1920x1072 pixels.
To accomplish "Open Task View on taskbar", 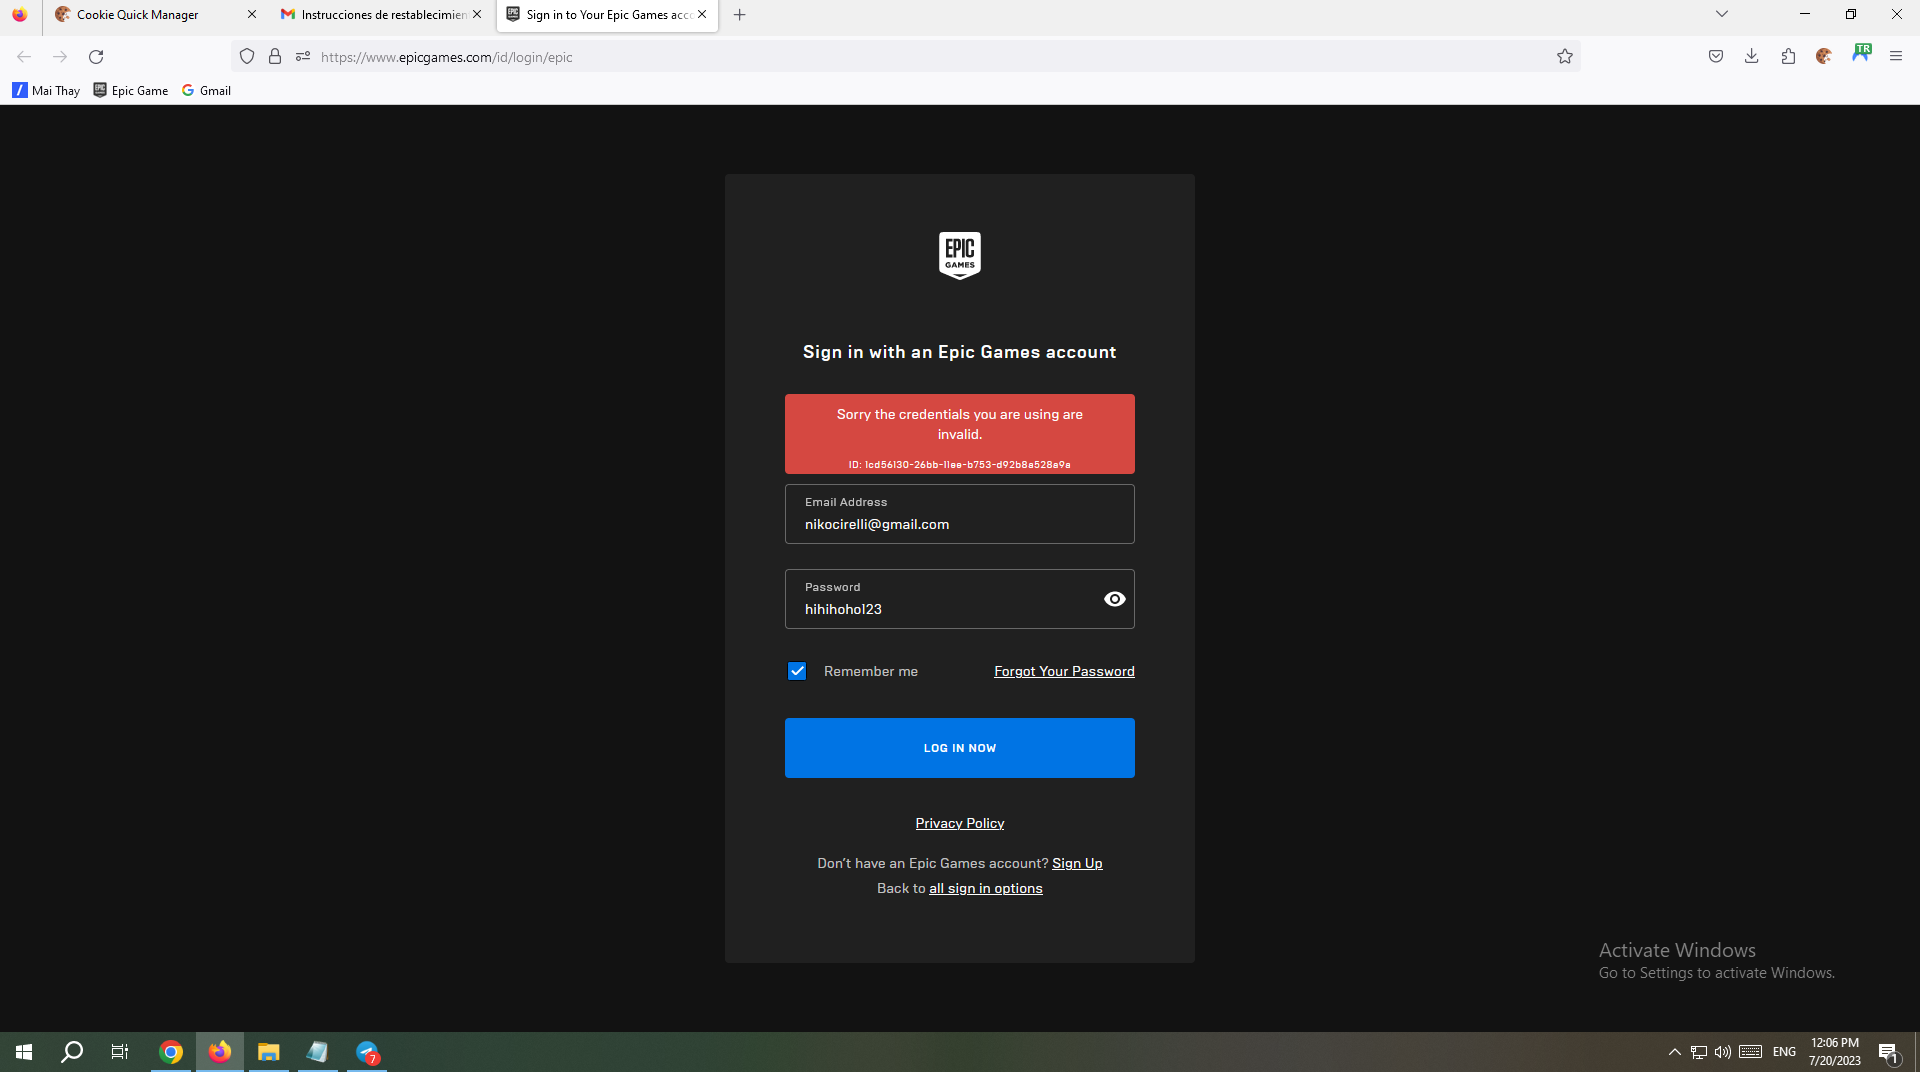I will [120, 1052].
